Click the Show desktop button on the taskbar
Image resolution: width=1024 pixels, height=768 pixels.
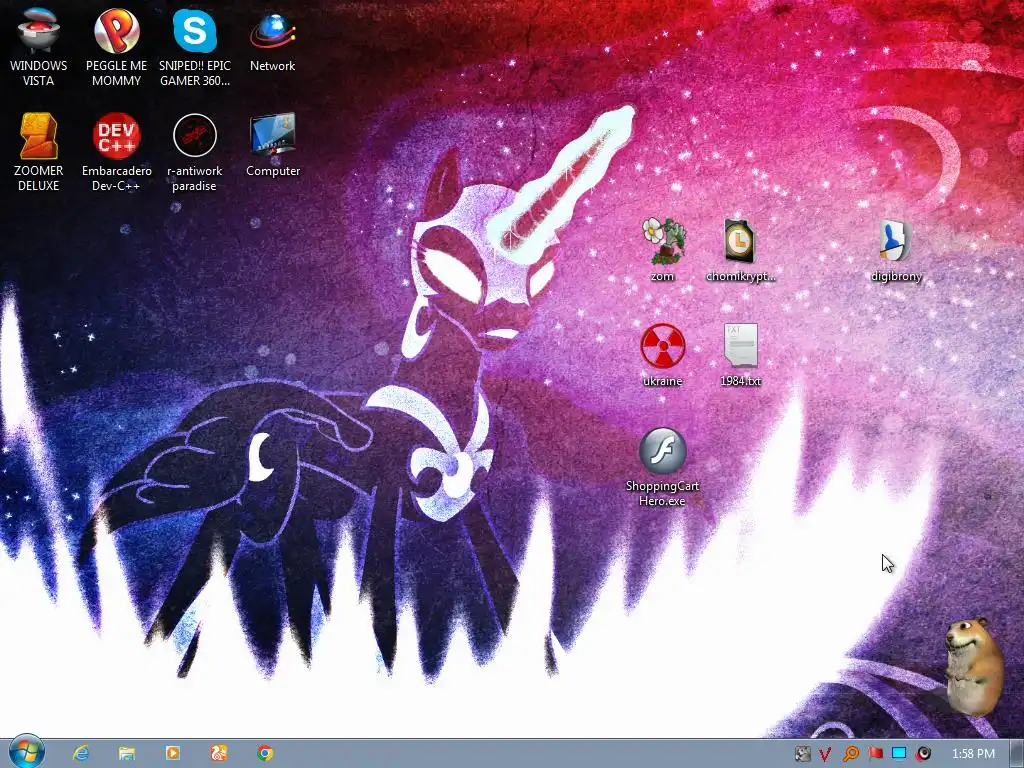tap(1016, 754)
